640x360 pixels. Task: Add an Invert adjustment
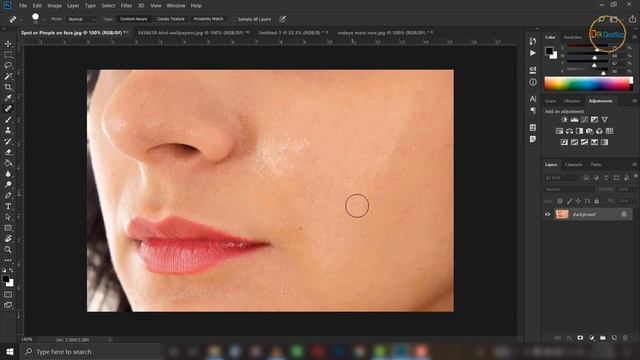(x=564, y=142)
